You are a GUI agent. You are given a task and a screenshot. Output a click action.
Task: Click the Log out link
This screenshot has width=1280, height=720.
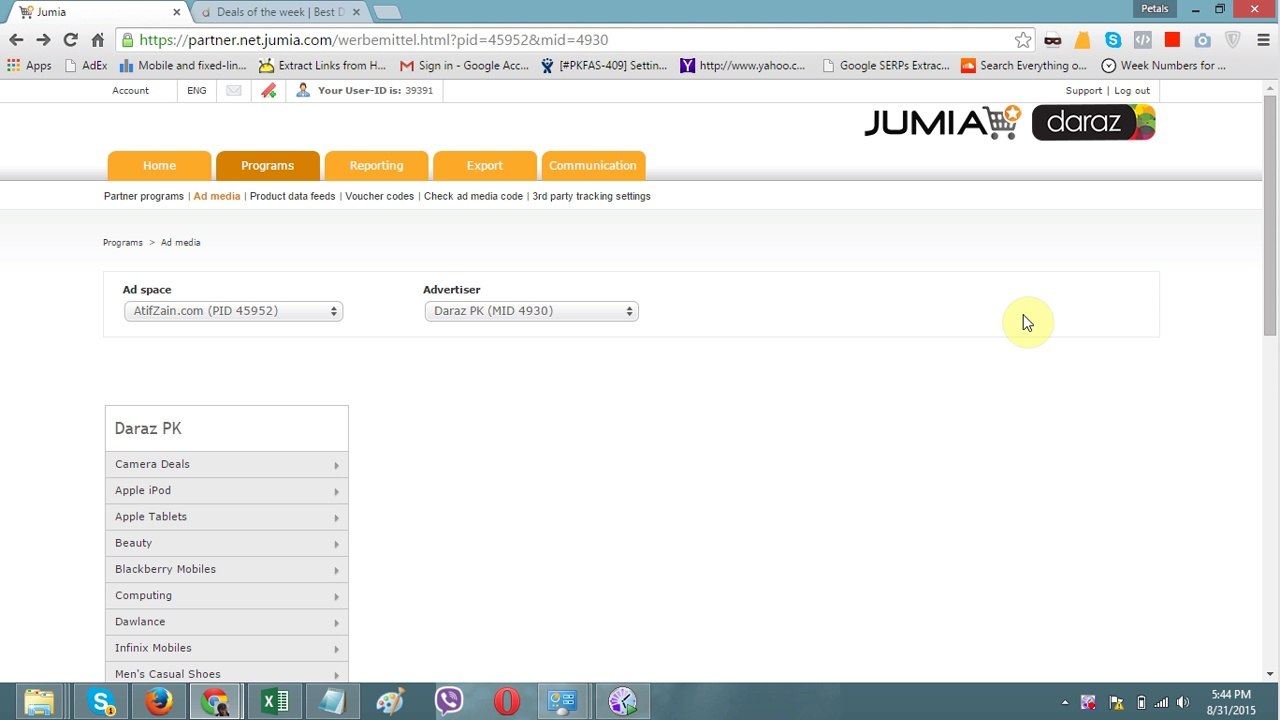(x=1132, y=91)
